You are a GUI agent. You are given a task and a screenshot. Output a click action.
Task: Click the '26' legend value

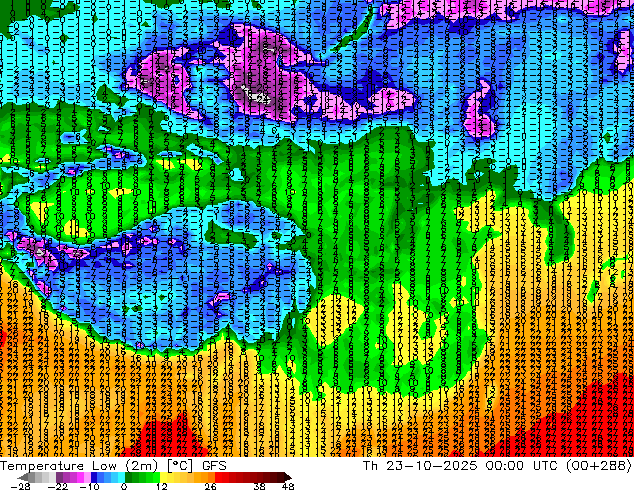coord(210,486)
